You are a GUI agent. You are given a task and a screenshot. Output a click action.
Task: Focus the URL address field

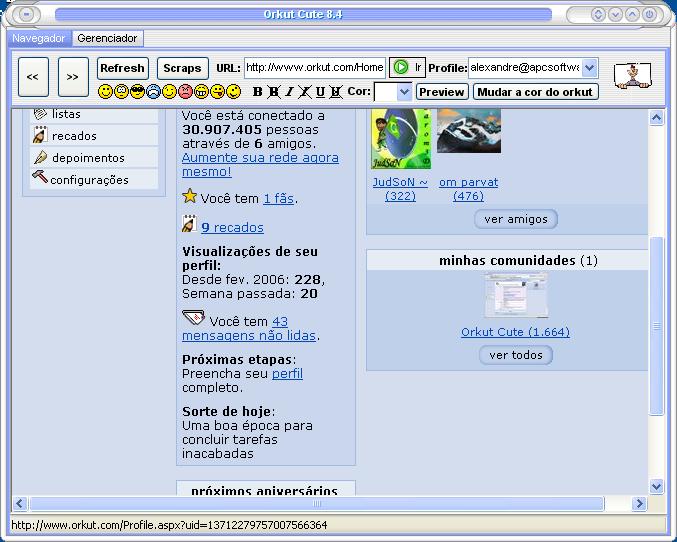point(315,68)
